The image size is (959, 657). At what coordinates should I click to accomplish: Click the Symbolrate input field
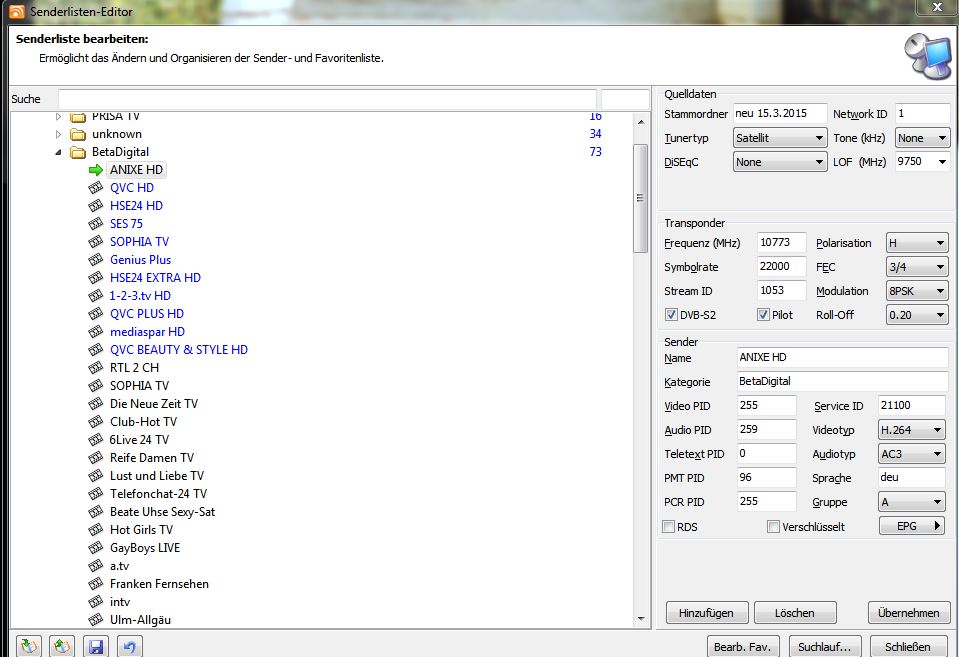pos(782,267)
